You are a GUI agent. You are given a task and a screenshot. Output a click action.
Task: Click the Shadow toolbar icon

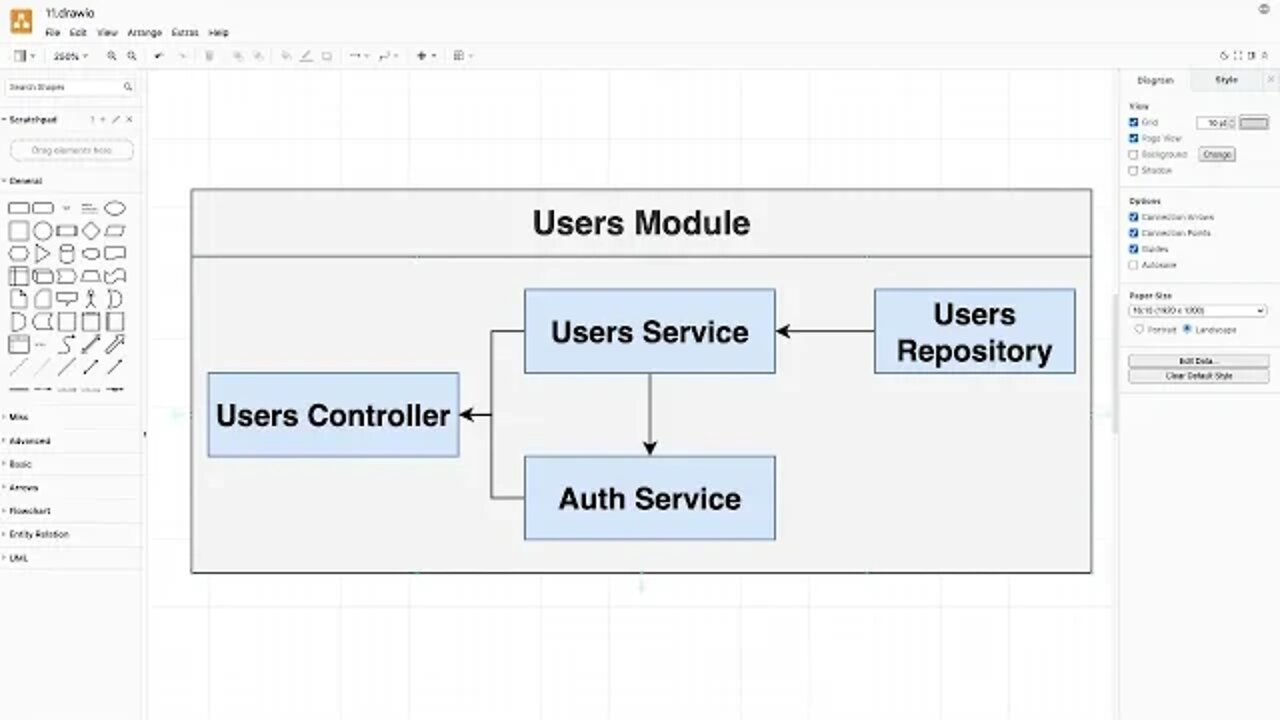[x=327, y=56]
